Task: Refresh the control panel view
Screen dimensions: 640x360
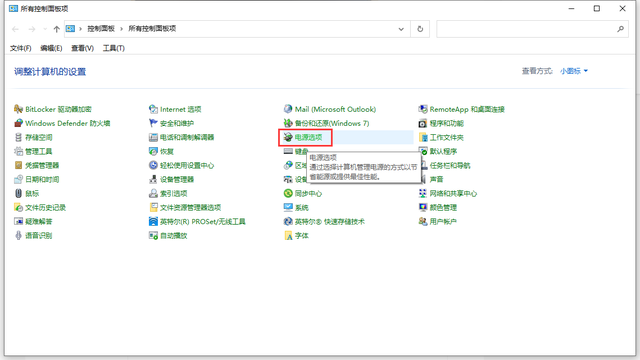Action: pyautogui.click(x=420, y=29)
